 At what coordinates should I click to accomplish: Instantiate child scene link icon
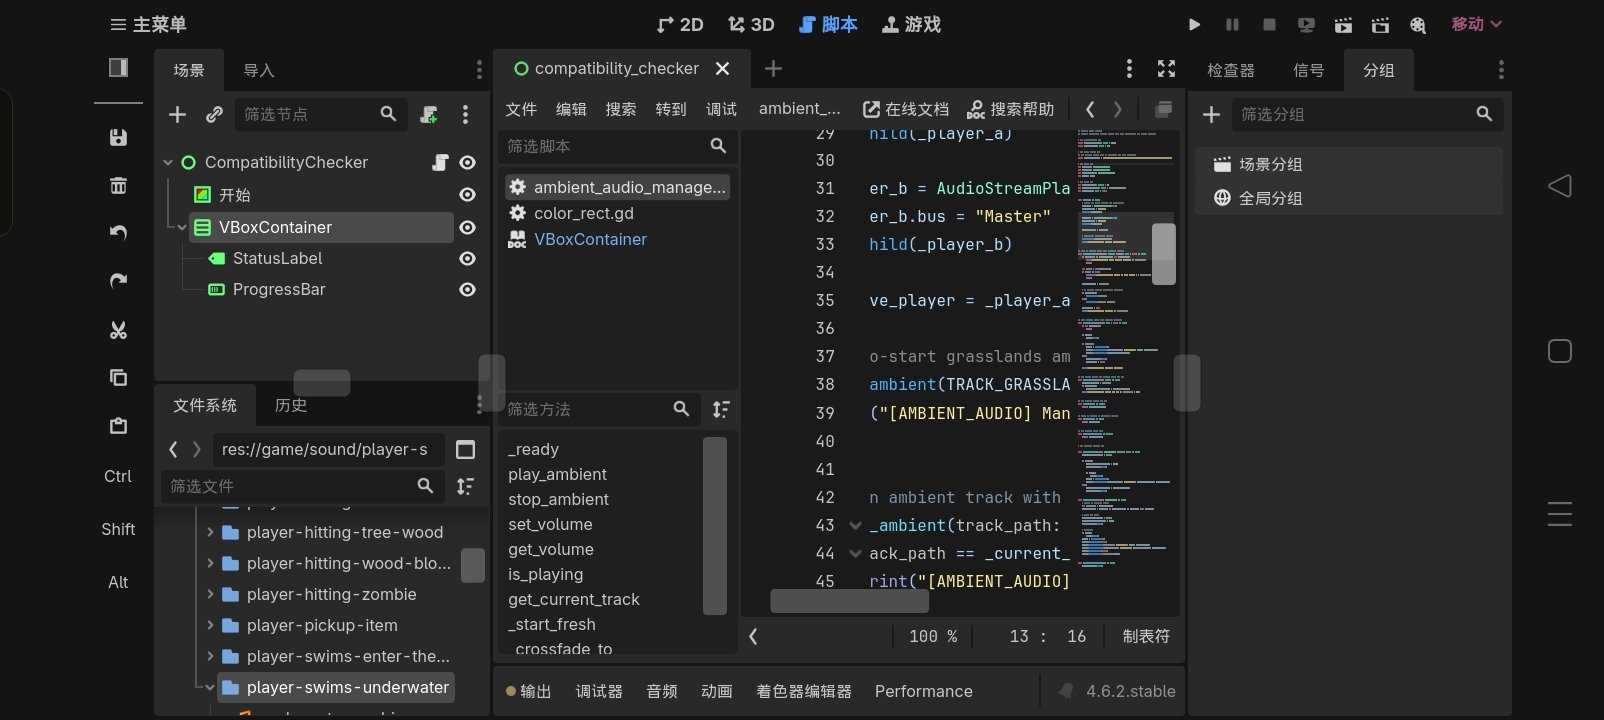point(214,114)
